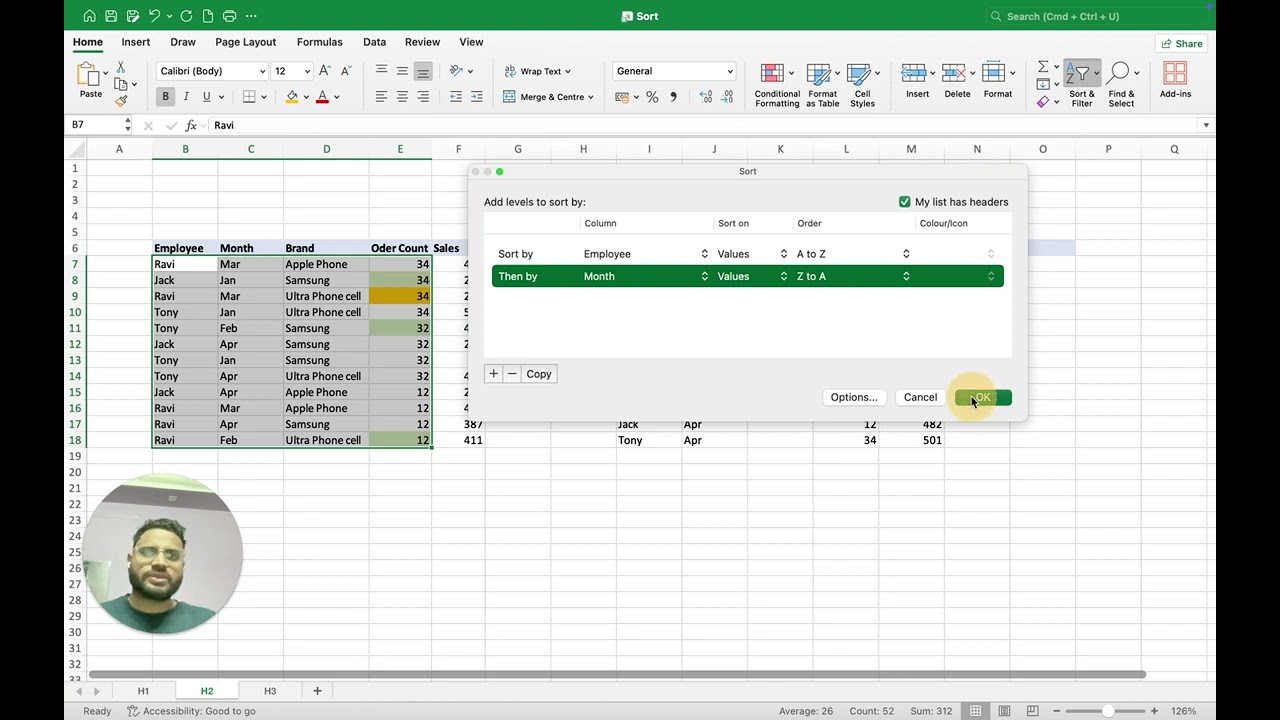Toggle Bold formatting button
This screenshot has width=1280, height=720.
[x=165, y=97]
